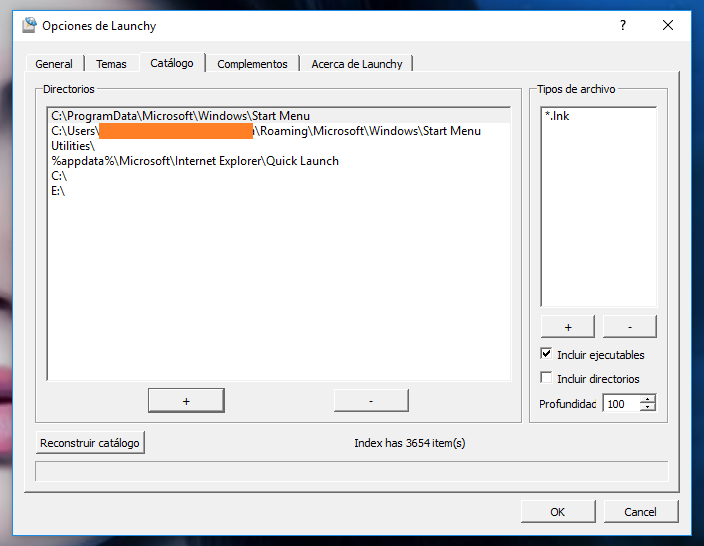Toggle Incluir ejecutables checkbox
Screen dimensions: 704x546
pos(546,354)
